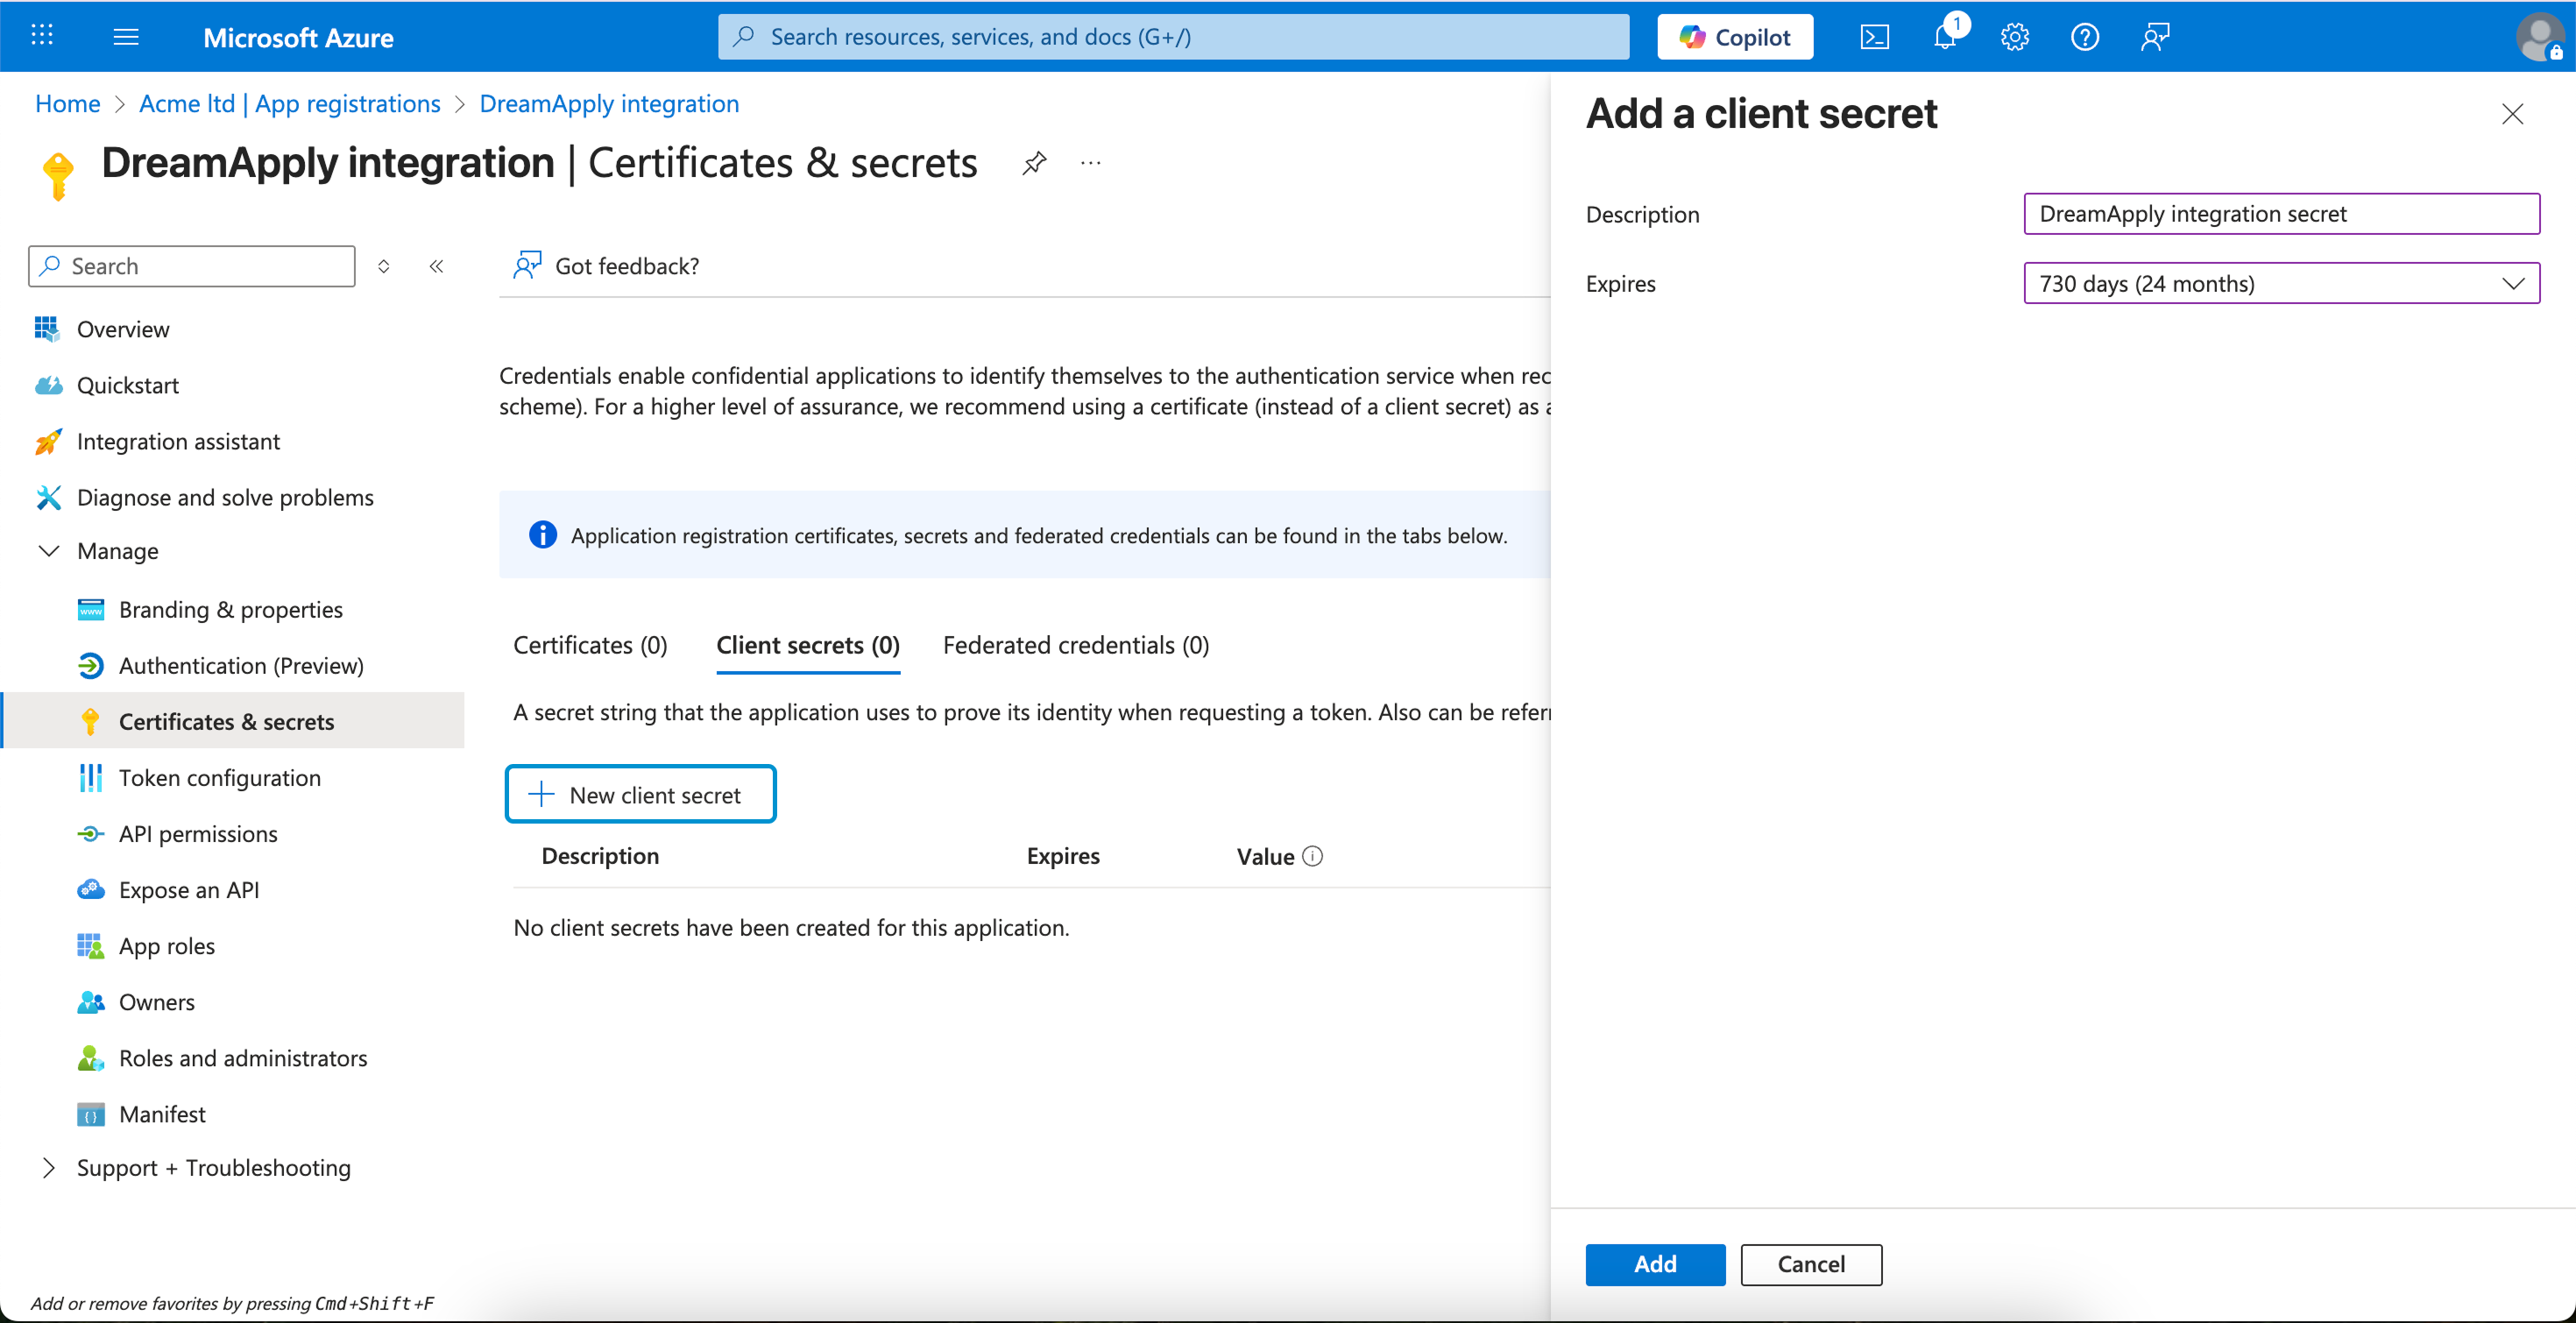
Task: Close the Add a client secret panel
Action: pyautogui.click(x=2512, y=114)
